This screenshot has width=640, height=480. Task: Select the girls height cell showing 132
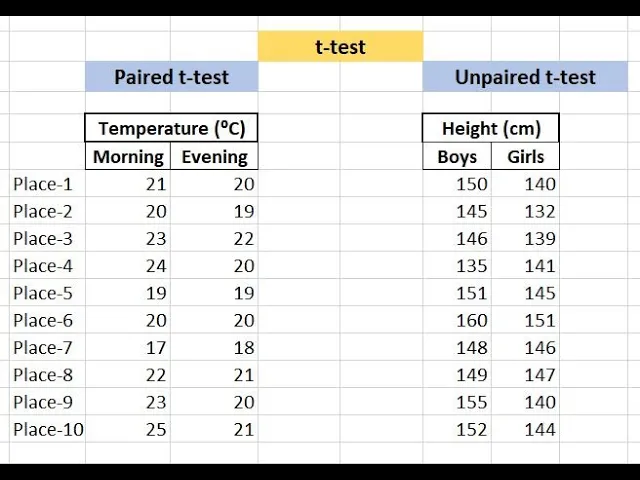pyautogui.click(x=525, y=211)
